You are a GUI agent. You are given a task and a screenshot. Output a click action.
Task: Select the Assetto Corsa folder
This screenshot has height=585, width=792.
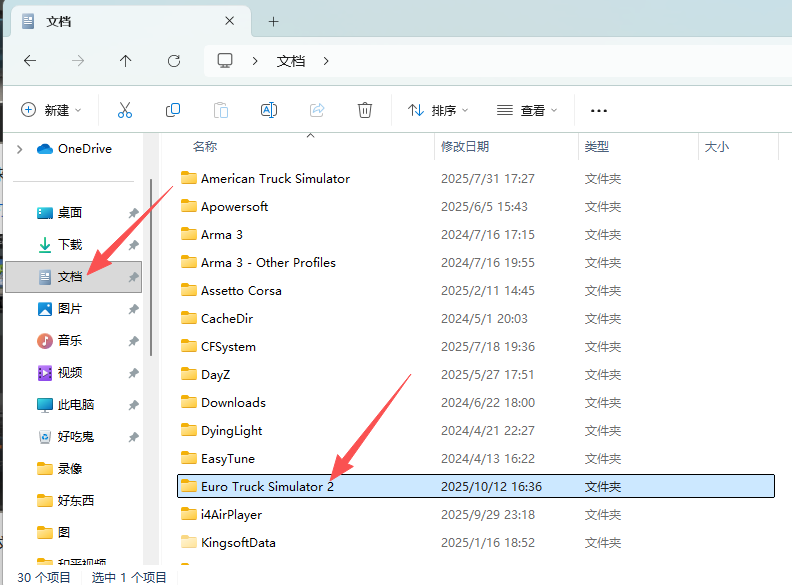[x=241, y=291]
